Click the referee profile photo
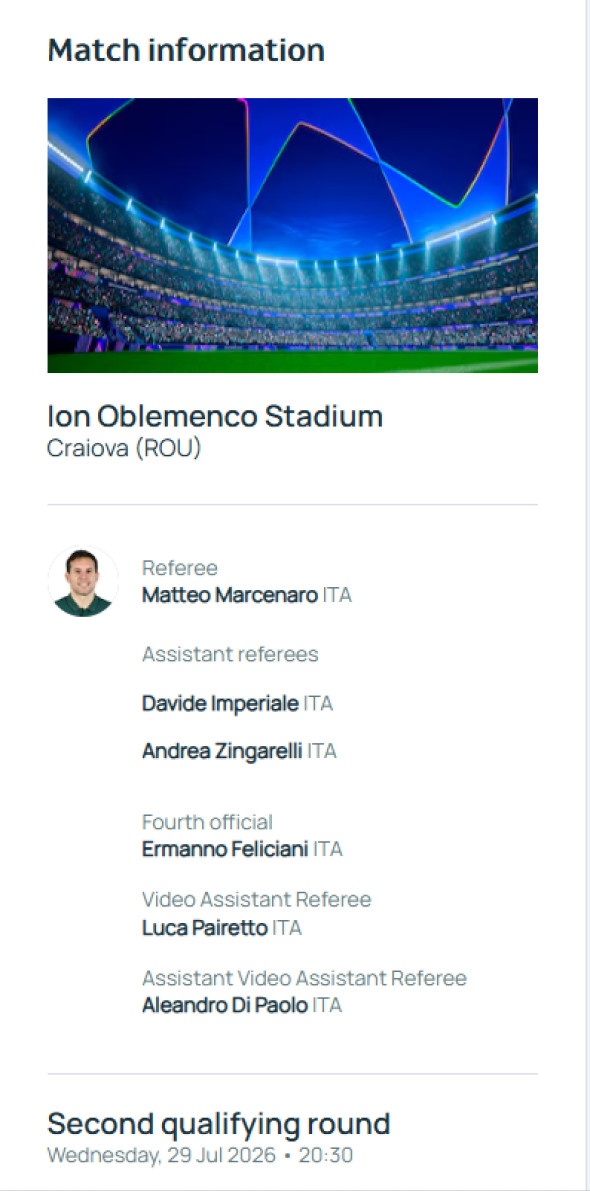 coord(83,581)
